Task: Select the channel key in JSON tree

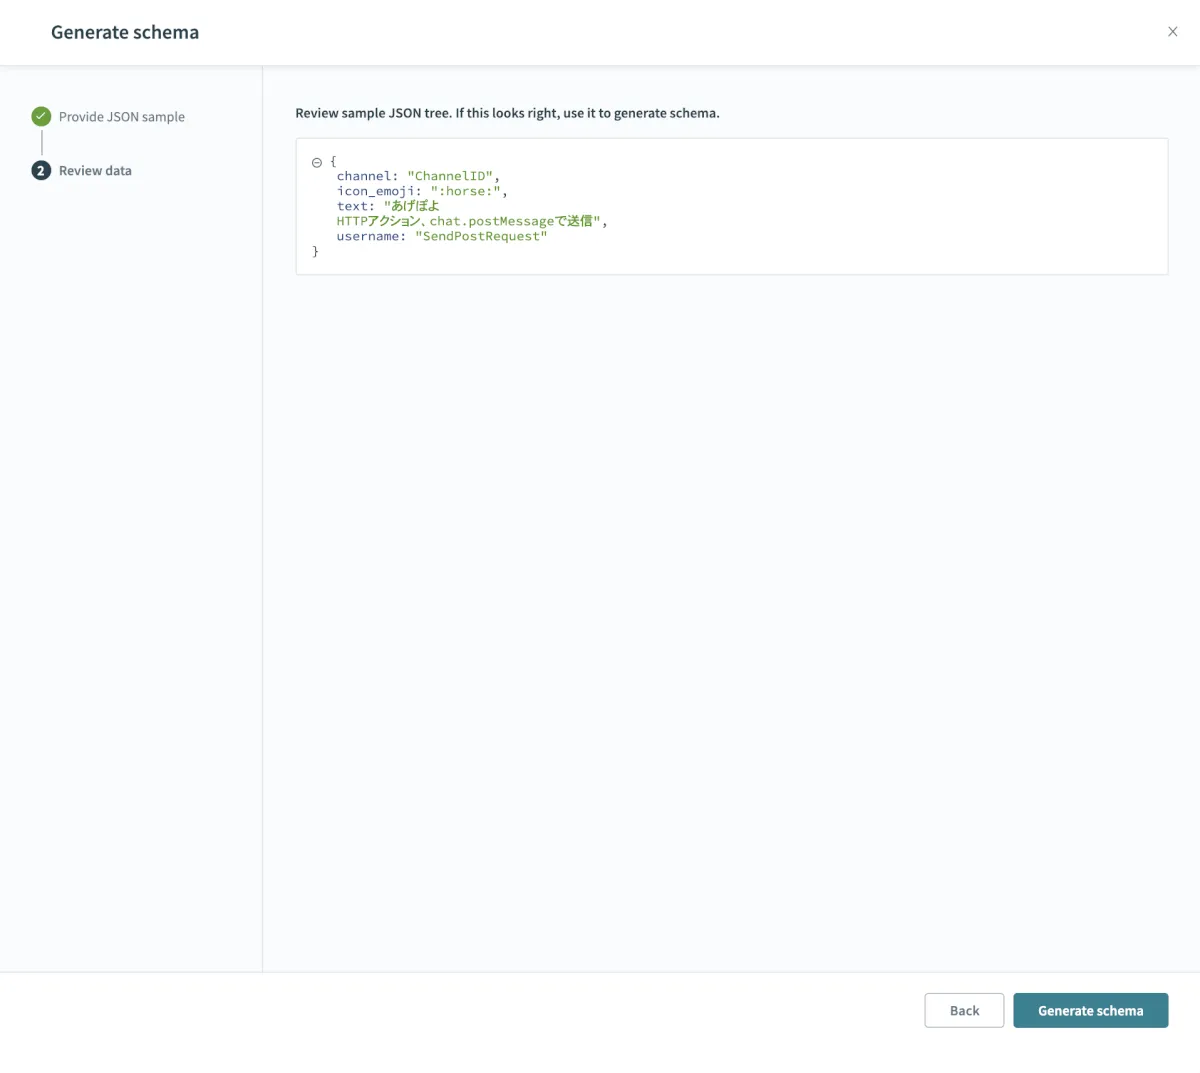Action: point(362,176)
